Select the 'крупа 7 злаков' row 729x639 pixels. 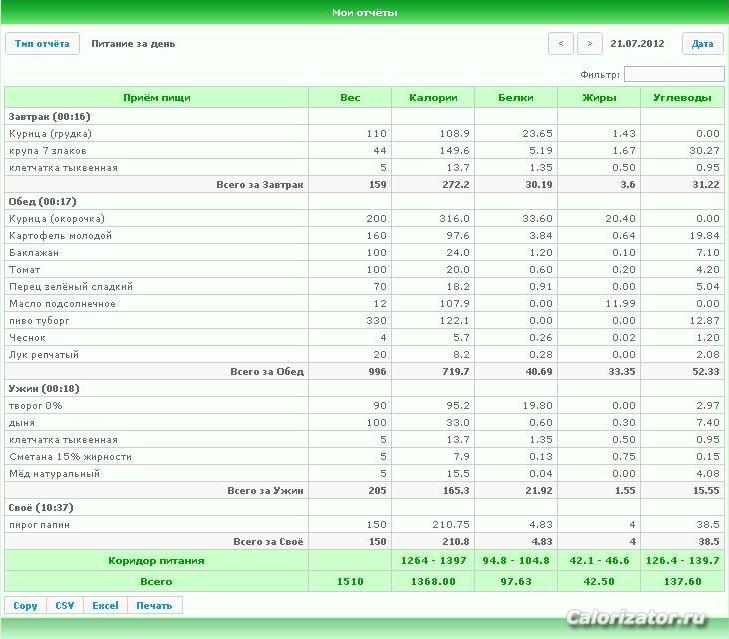364,151
